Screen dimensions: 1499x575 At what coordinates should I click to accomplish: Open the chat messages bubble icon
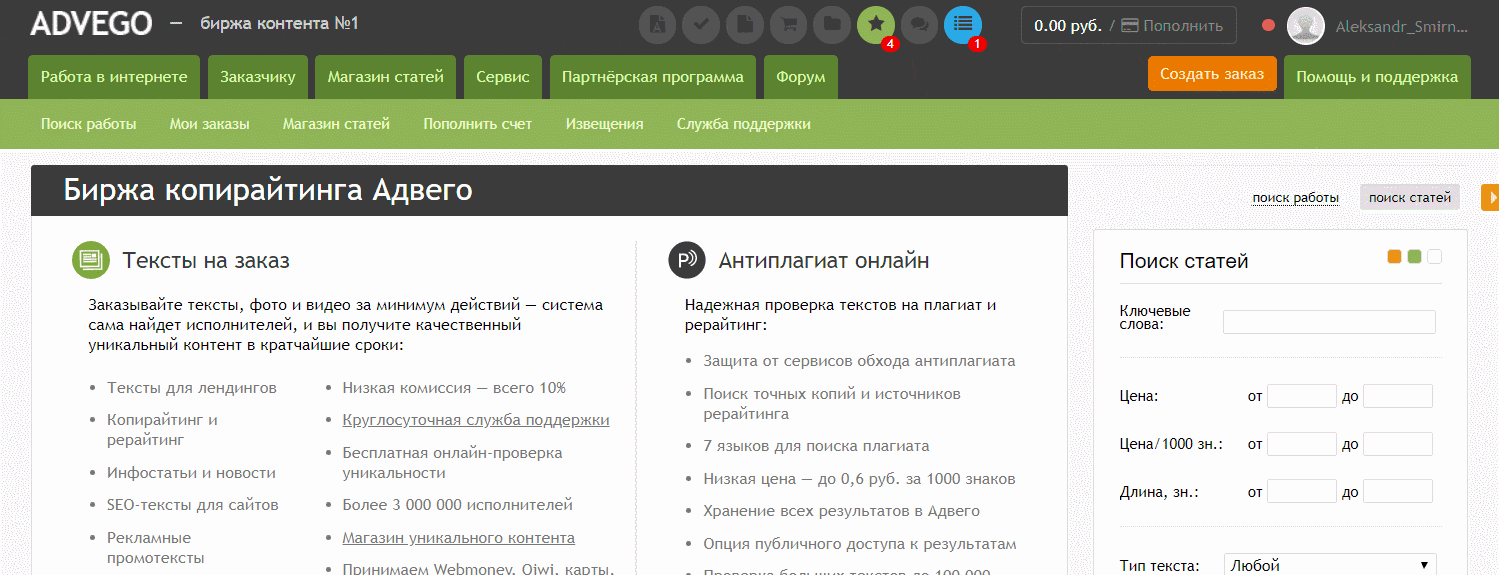click(x=919, y=25)
